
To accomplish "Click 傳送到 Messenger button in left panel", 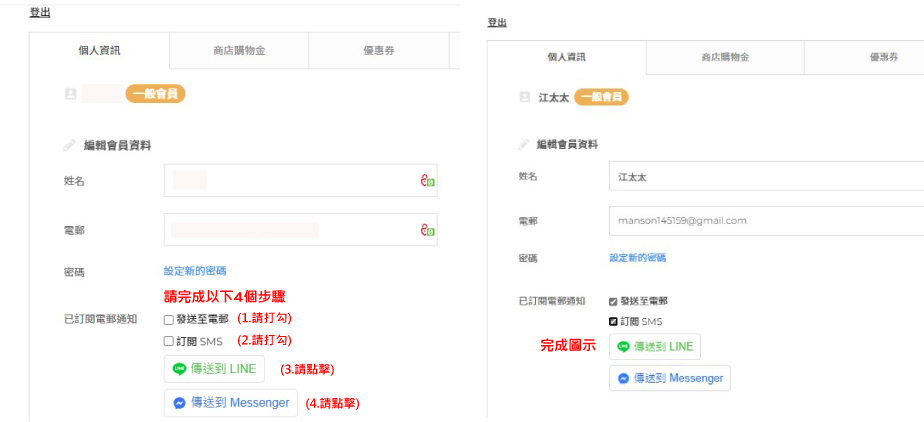I will coord(230,403).
